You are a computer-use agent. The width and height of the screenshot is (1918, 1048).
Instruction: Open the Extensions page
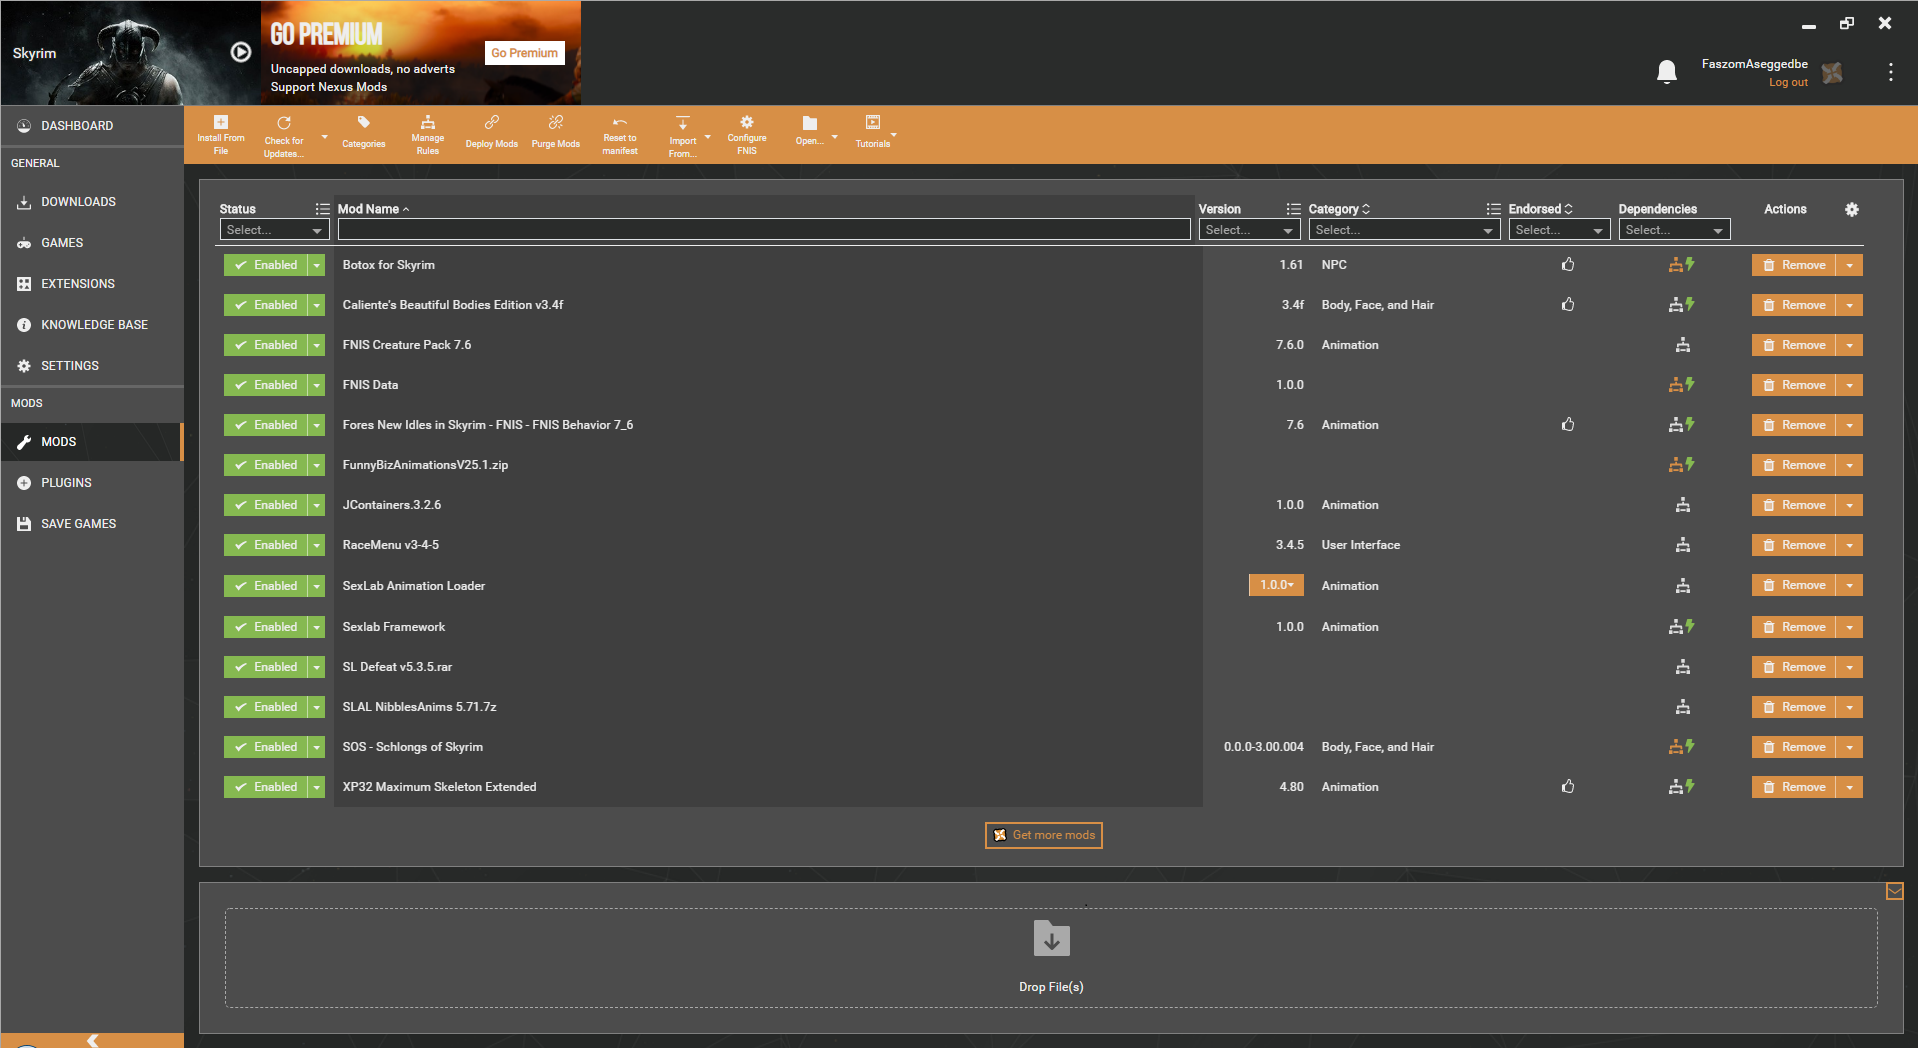tap(91, 284)
